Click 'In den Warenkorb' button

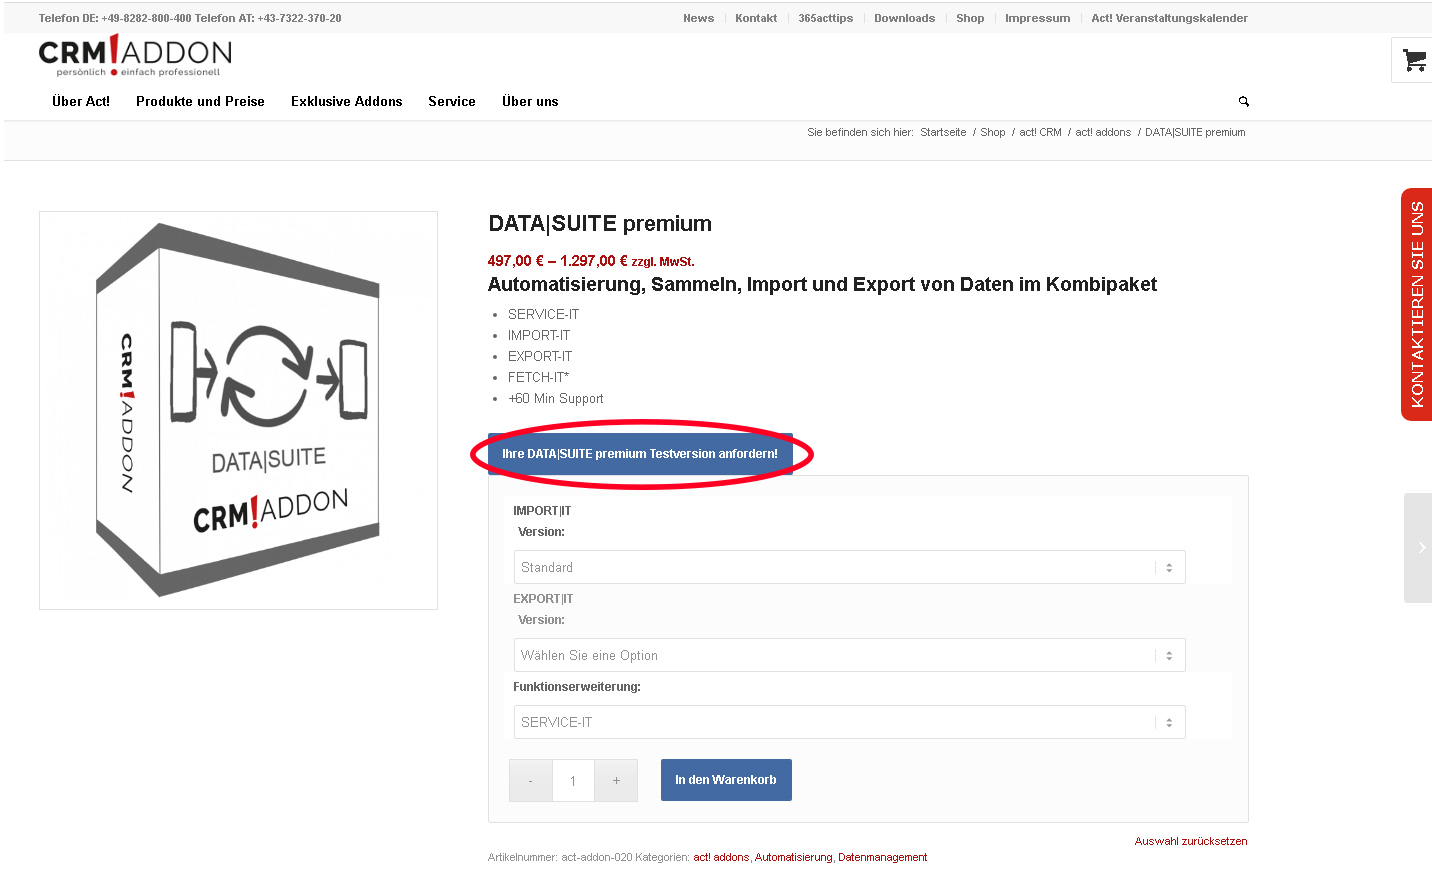pyautogui.click(x=726, y=780)
